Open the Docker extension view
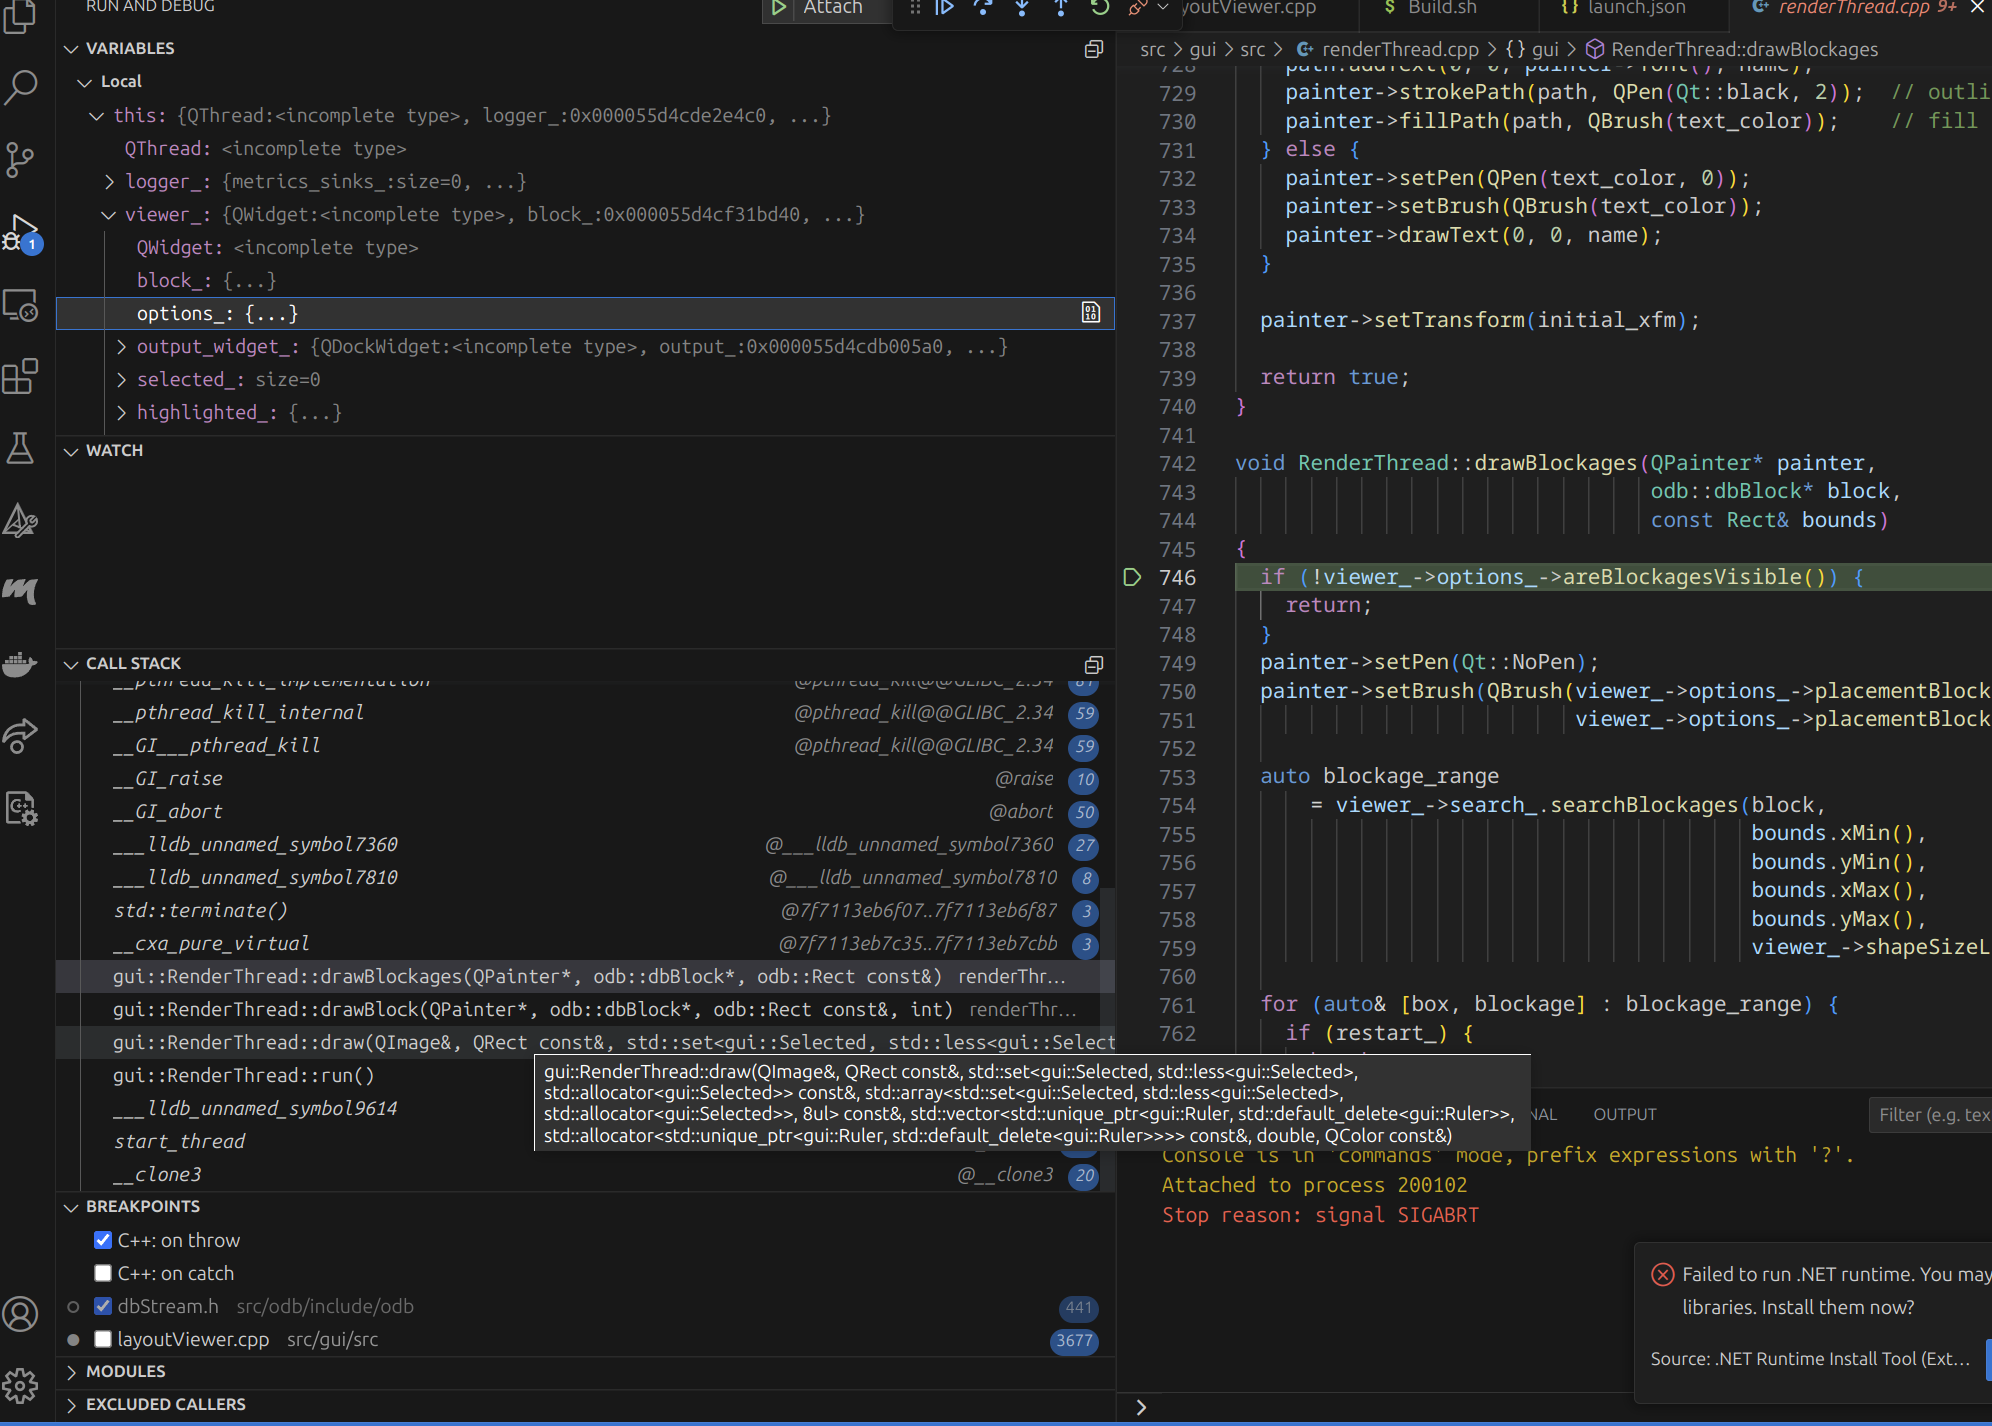Viewport: 1992px width, 1426px height. click(22, 663)
